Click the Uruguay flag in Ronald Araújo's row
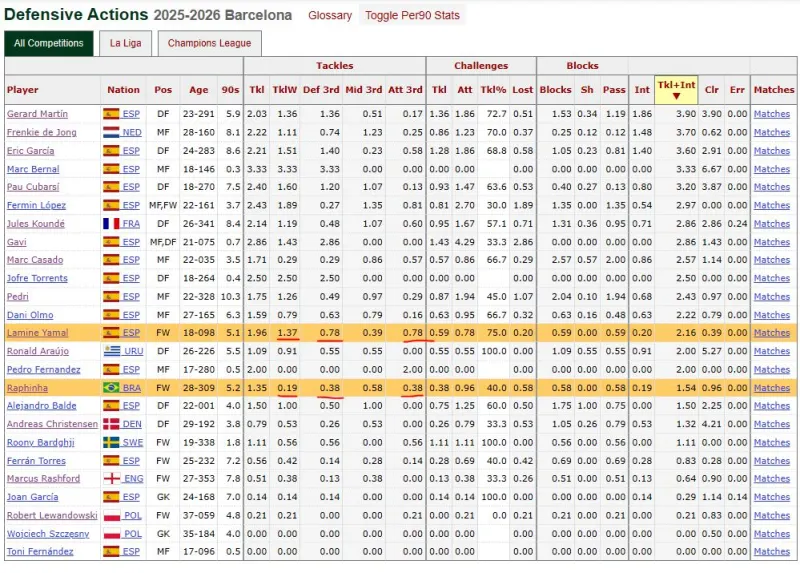800x573 pixels. click(x=111, y=352)
